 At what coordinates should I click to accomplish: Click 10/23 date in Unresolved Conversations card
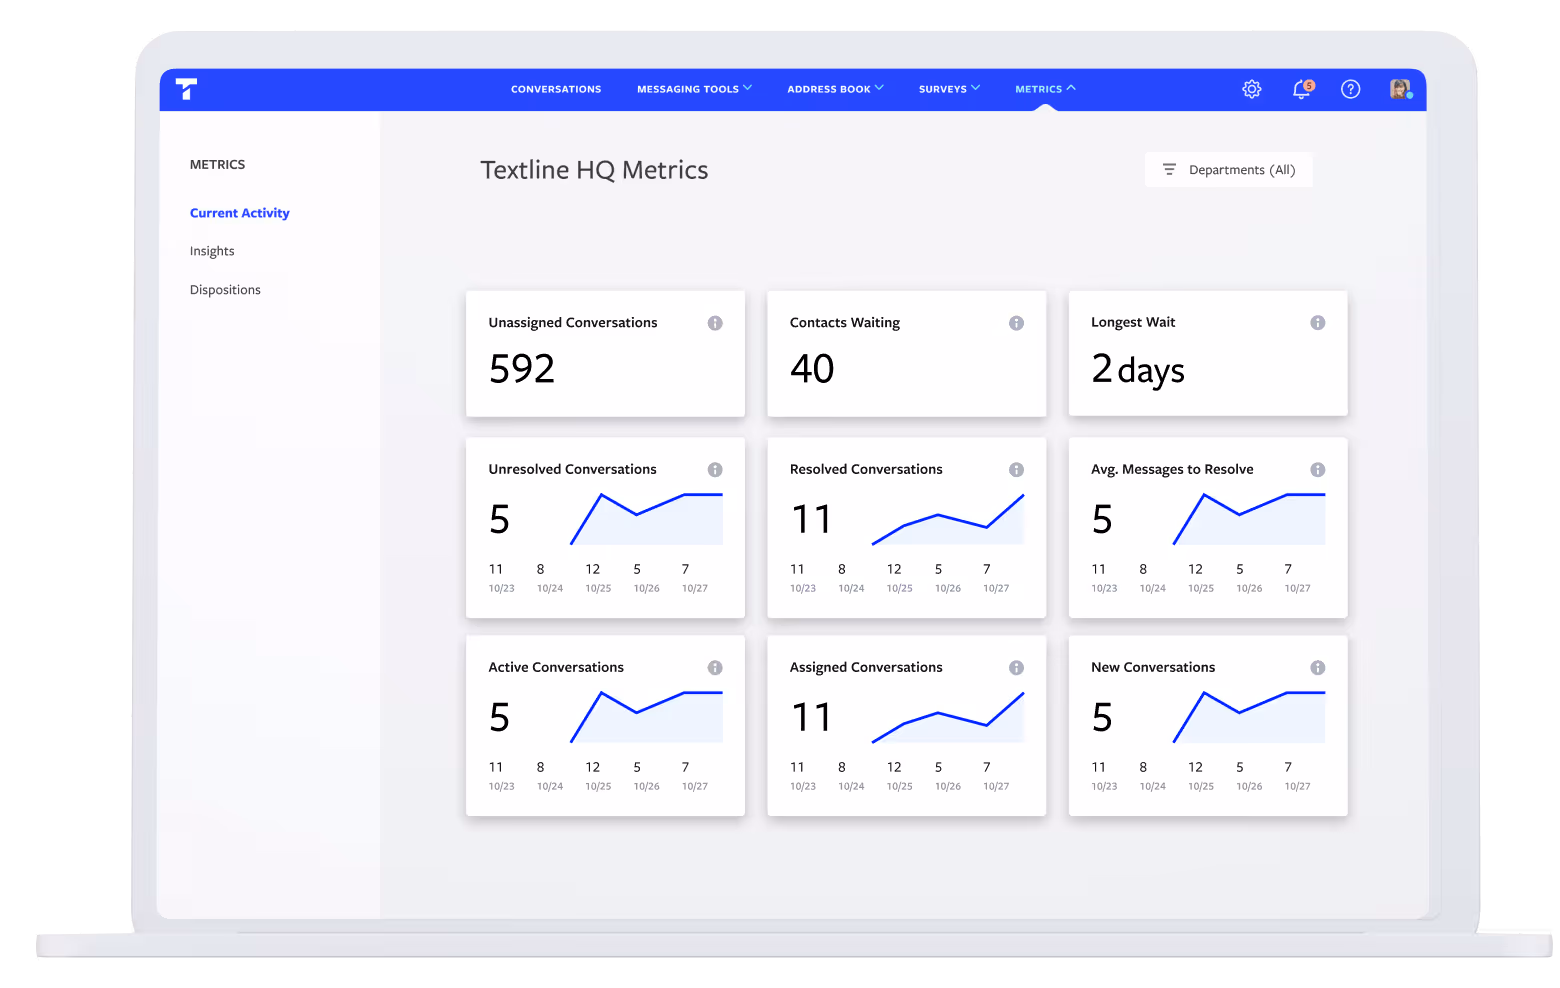tap(502, 588)
